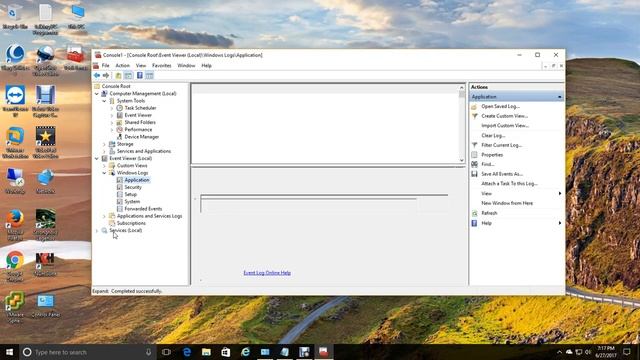Click New Window from Here in Actions
640x360 pixels.
tap(507, 203)
